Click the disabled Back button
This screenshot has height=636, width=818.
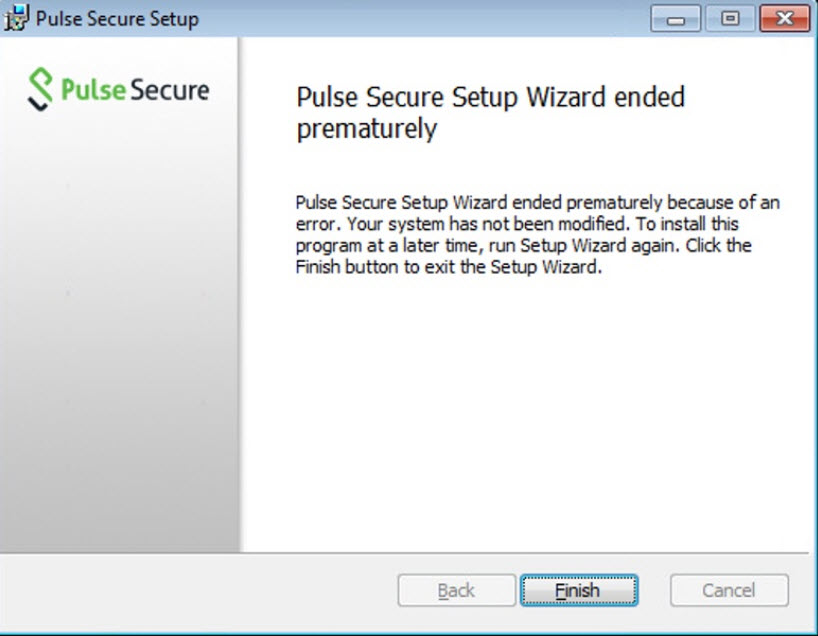(455, 590)
